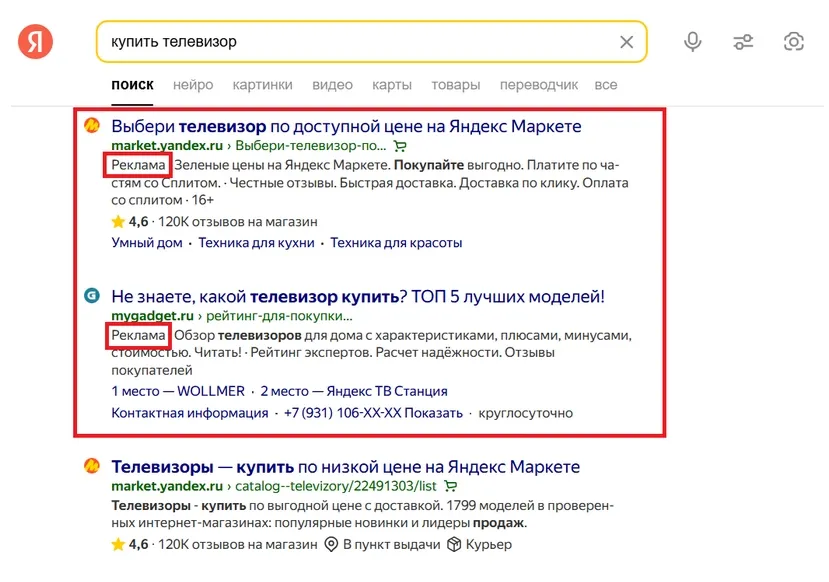The width and height of the screenshot is (829, 582).
Task: Click cart icon beside catalog URL
Action: (x=450, y=486)
